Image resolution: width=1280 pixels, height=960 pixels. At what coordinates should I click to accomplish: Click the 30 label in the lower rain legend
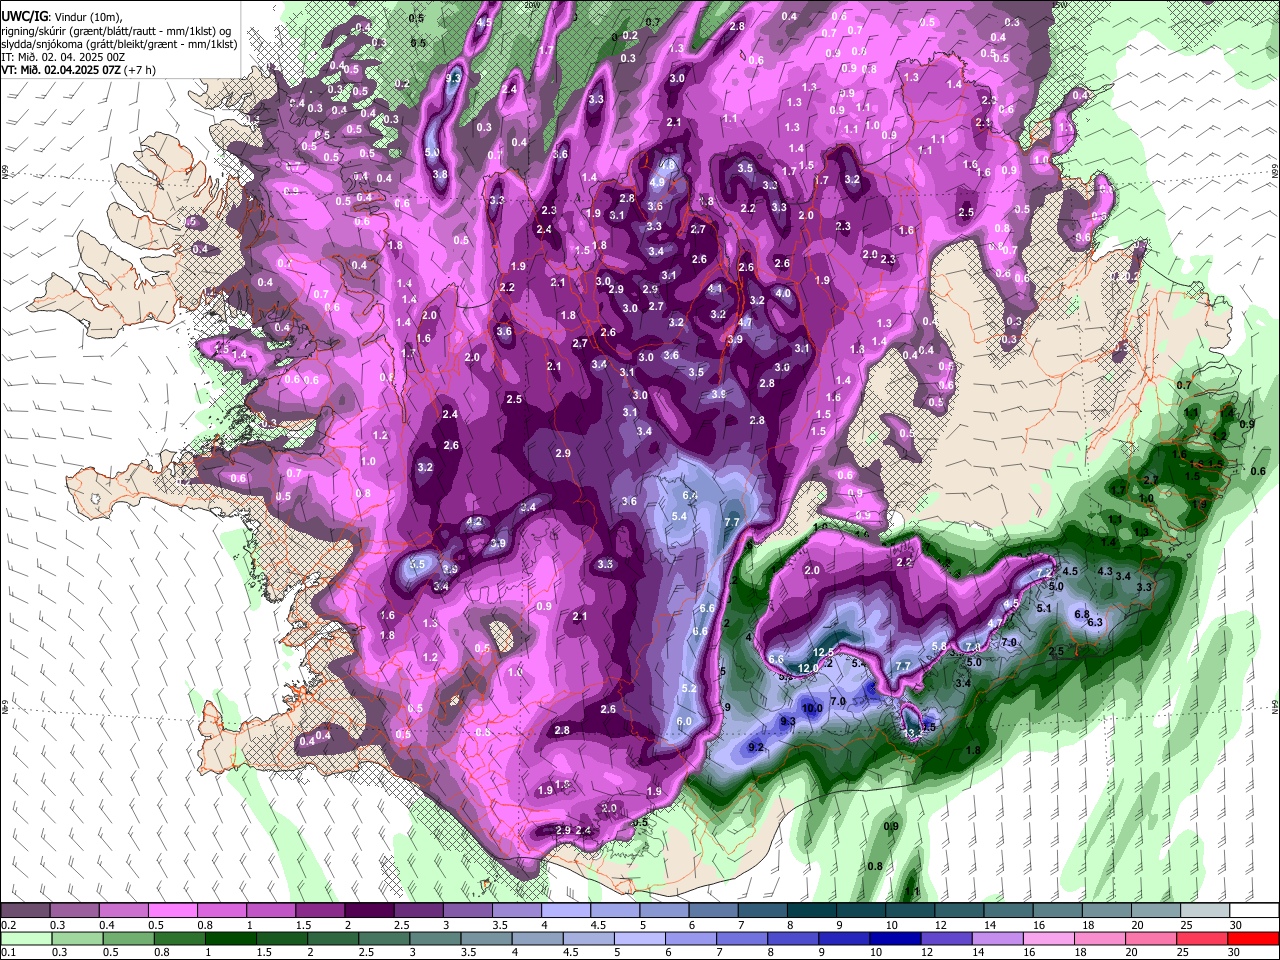coord(1236,952)
